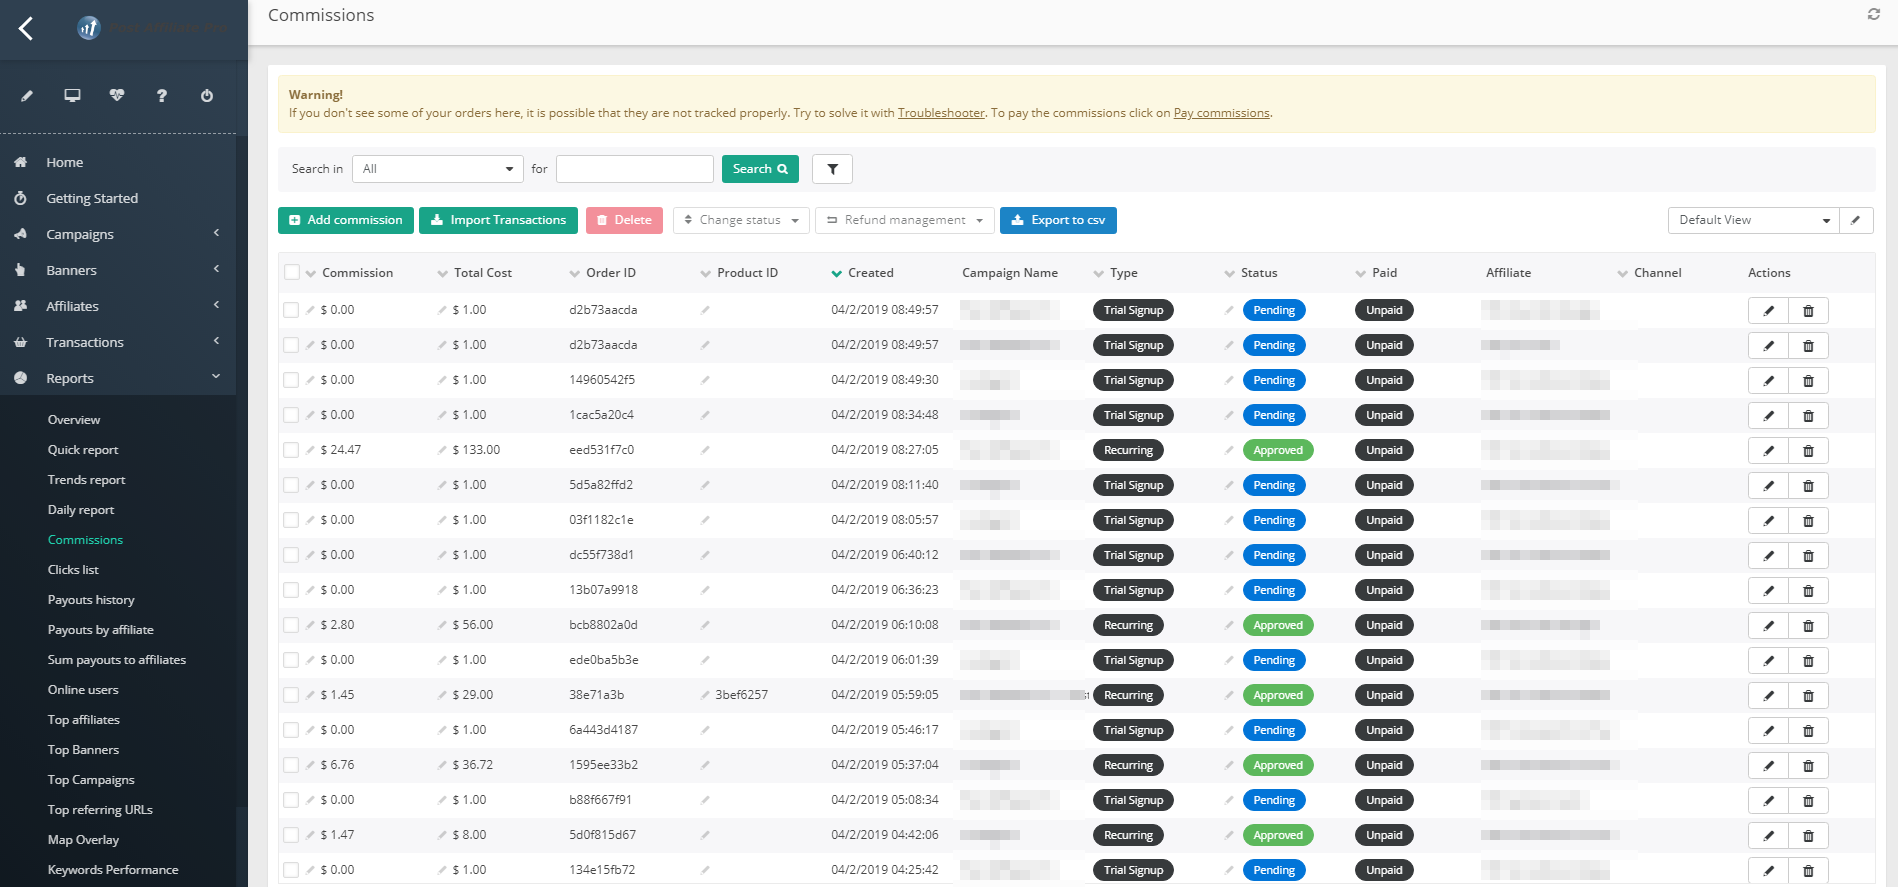Select checkbox for the $ 24.47 commission
This screenshot has width=1898, height=887.
[x=291, y=450]
